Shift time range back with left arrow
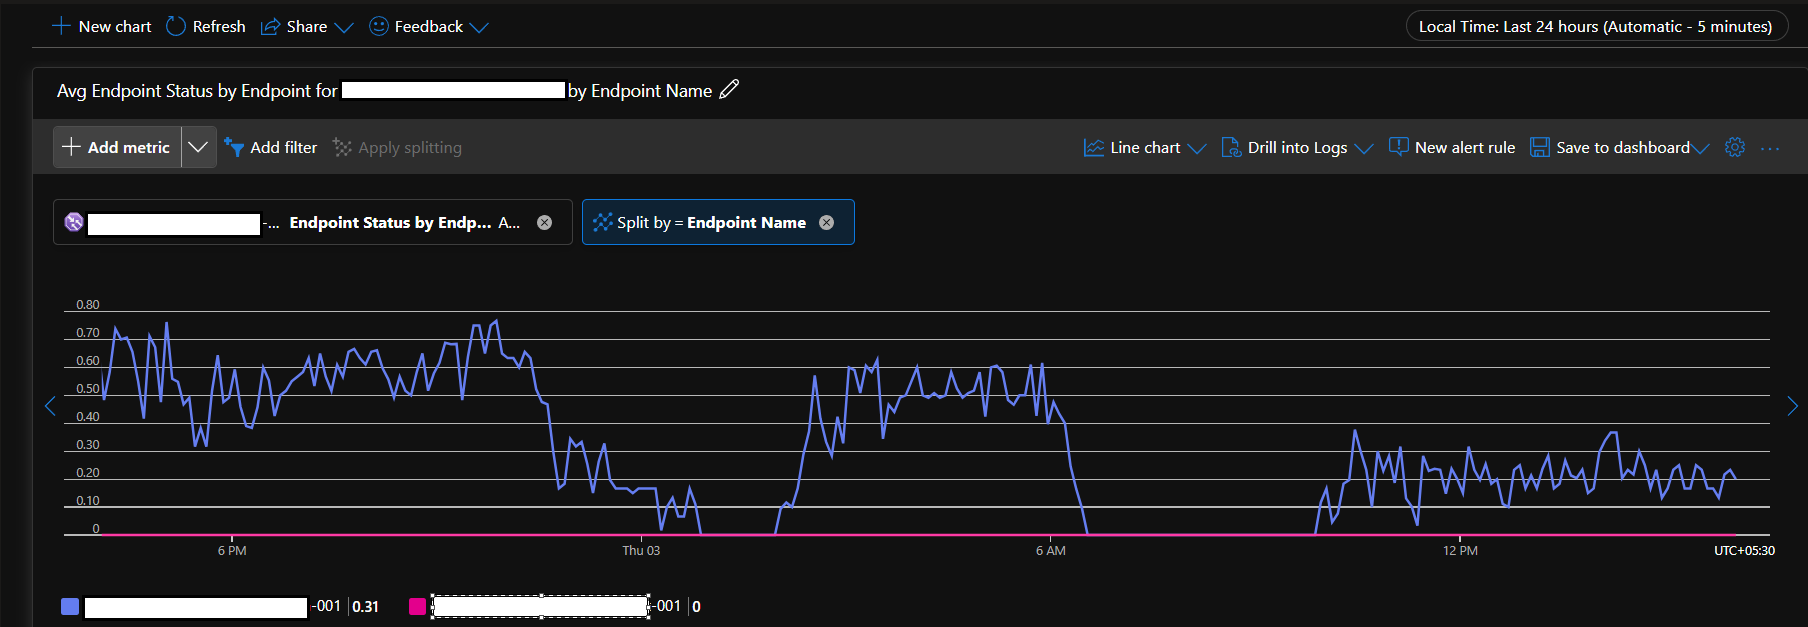Viewport: 1808px width, 627px height. (50, 405)
